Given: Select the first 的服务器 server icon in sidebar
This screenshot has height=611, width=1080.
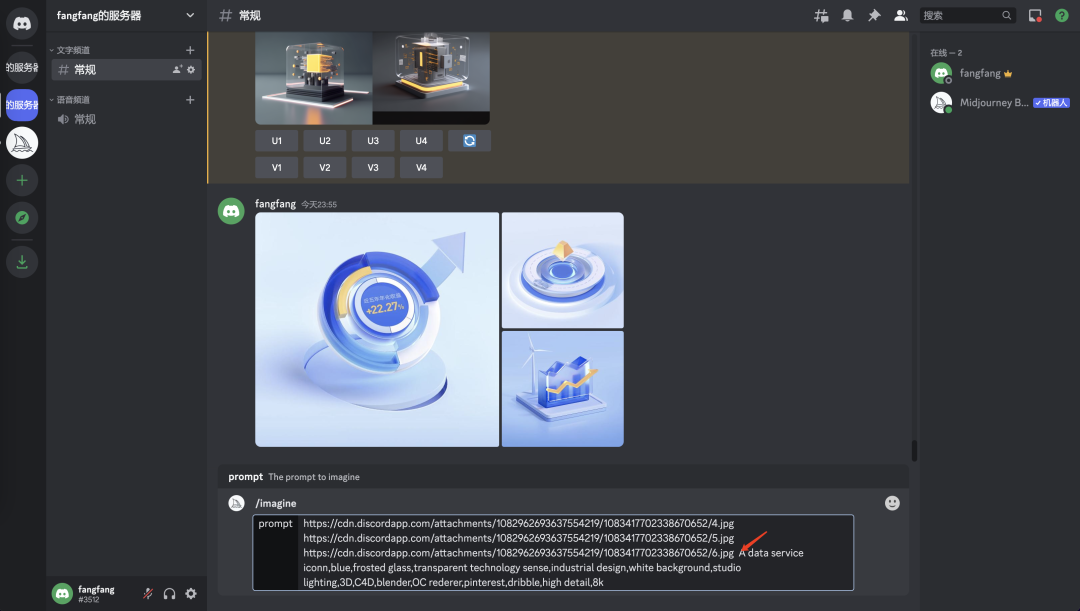Looking at the screenshot, I should point(22,68).
